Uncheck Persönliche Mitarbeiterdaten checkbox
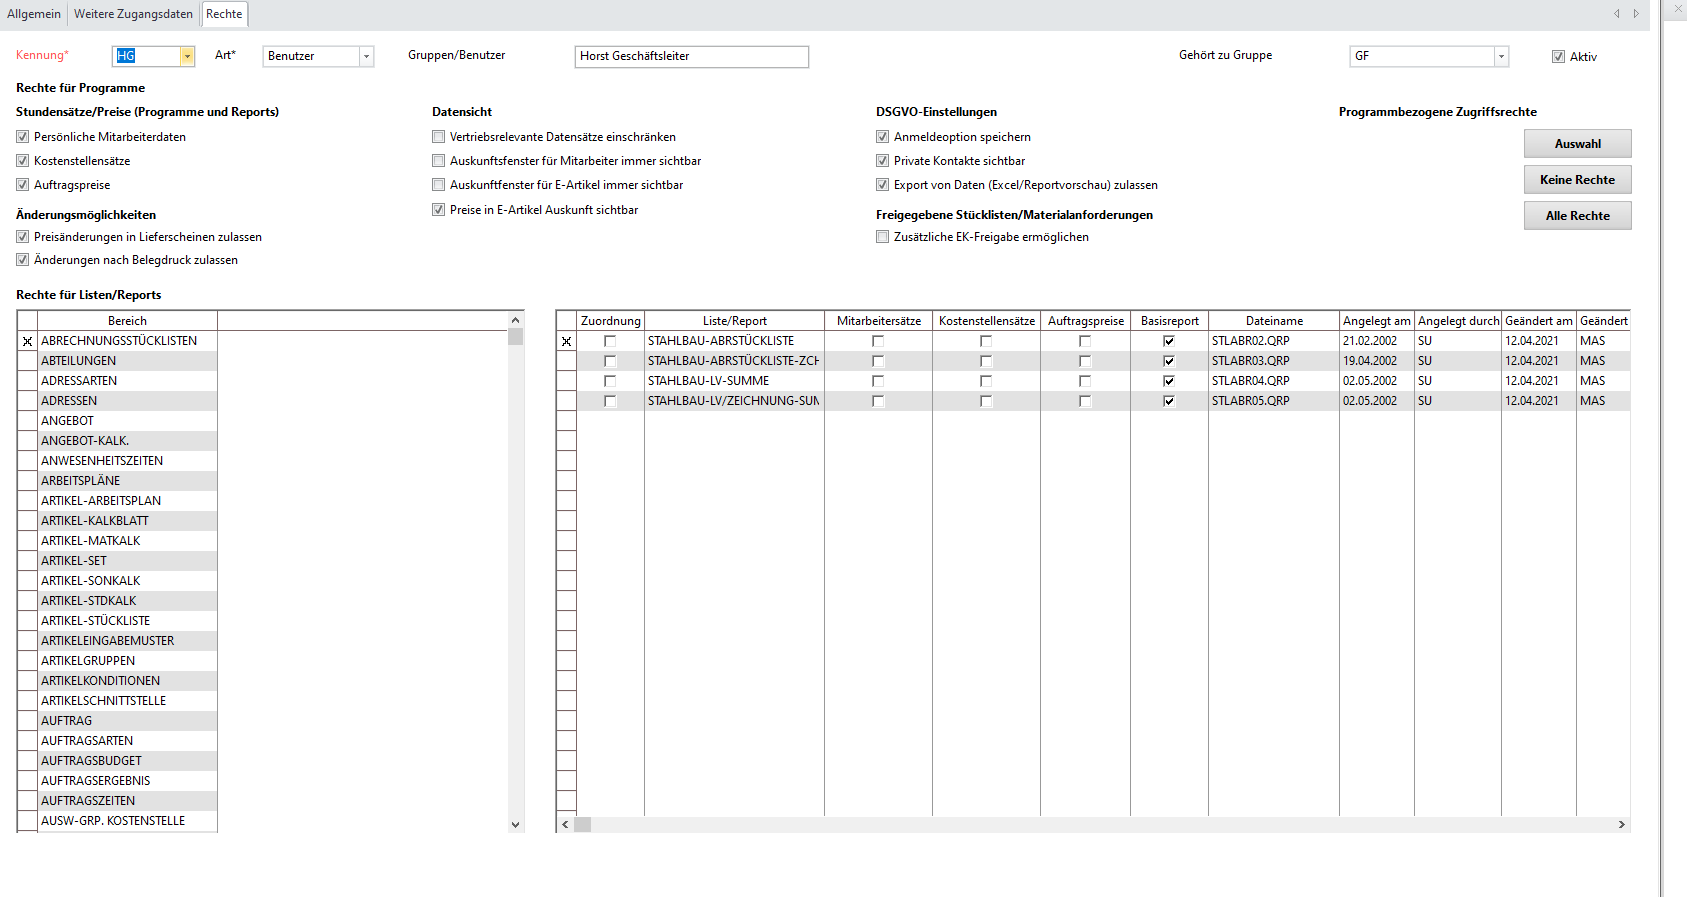 click(23, 137)
